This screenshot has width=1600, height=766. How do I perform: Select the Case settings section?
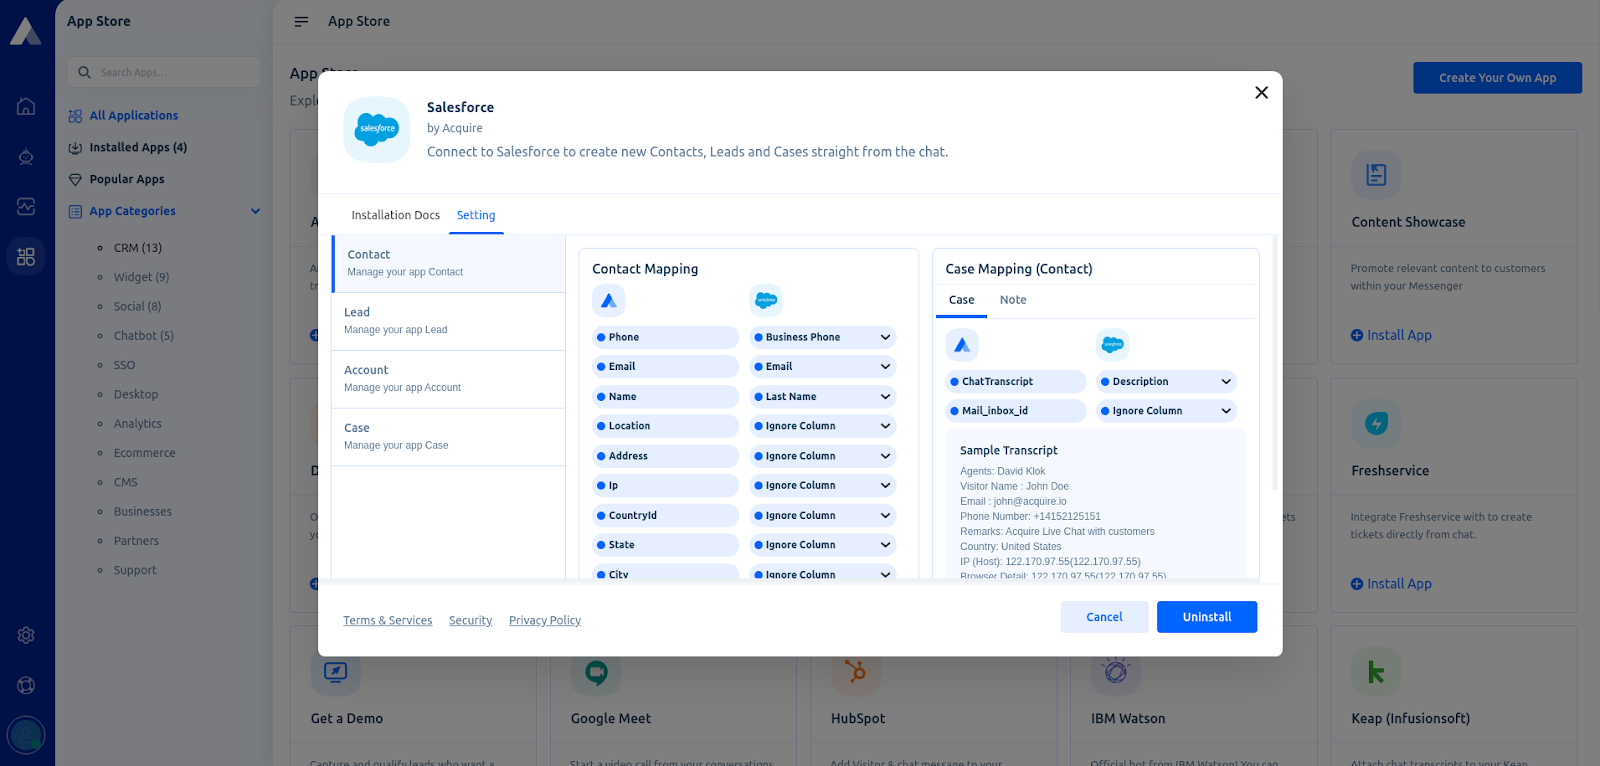coord(449,437)
